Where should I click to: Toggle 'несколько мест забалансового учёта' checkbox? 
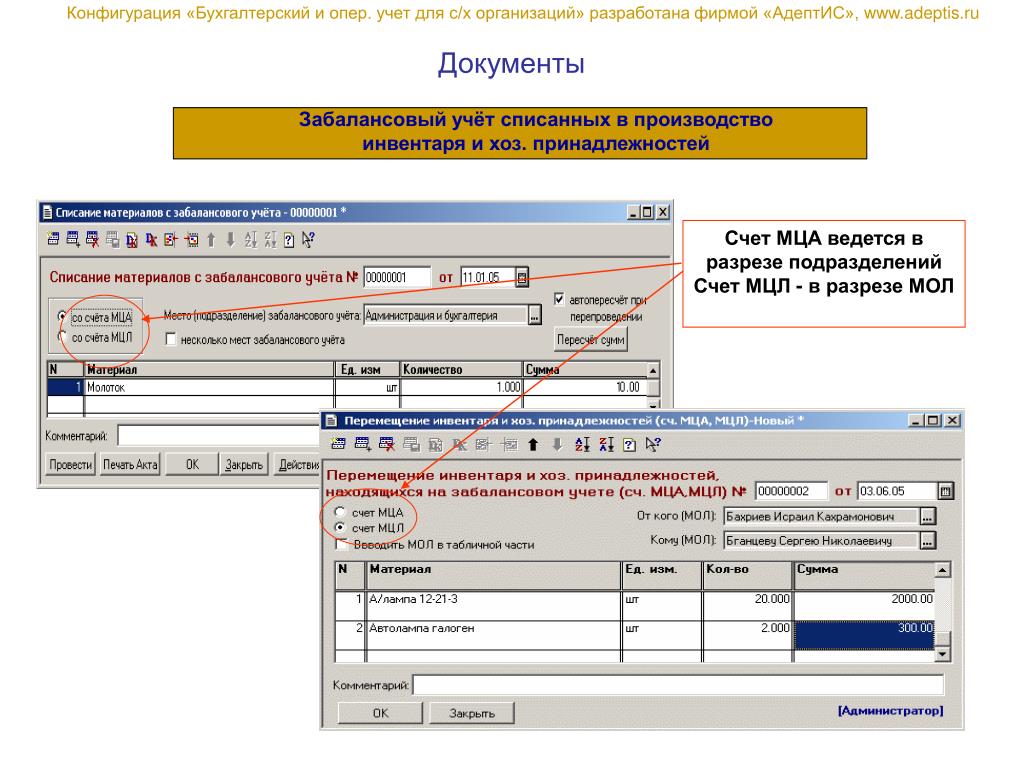pos(171,340)
